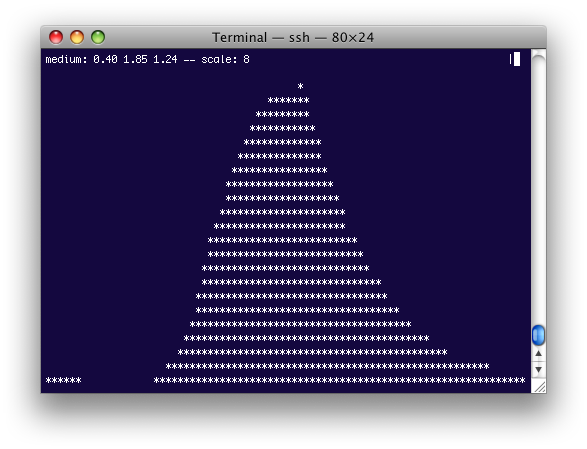Click the load value 1.24
587x449 pixels.
point(165,60)
